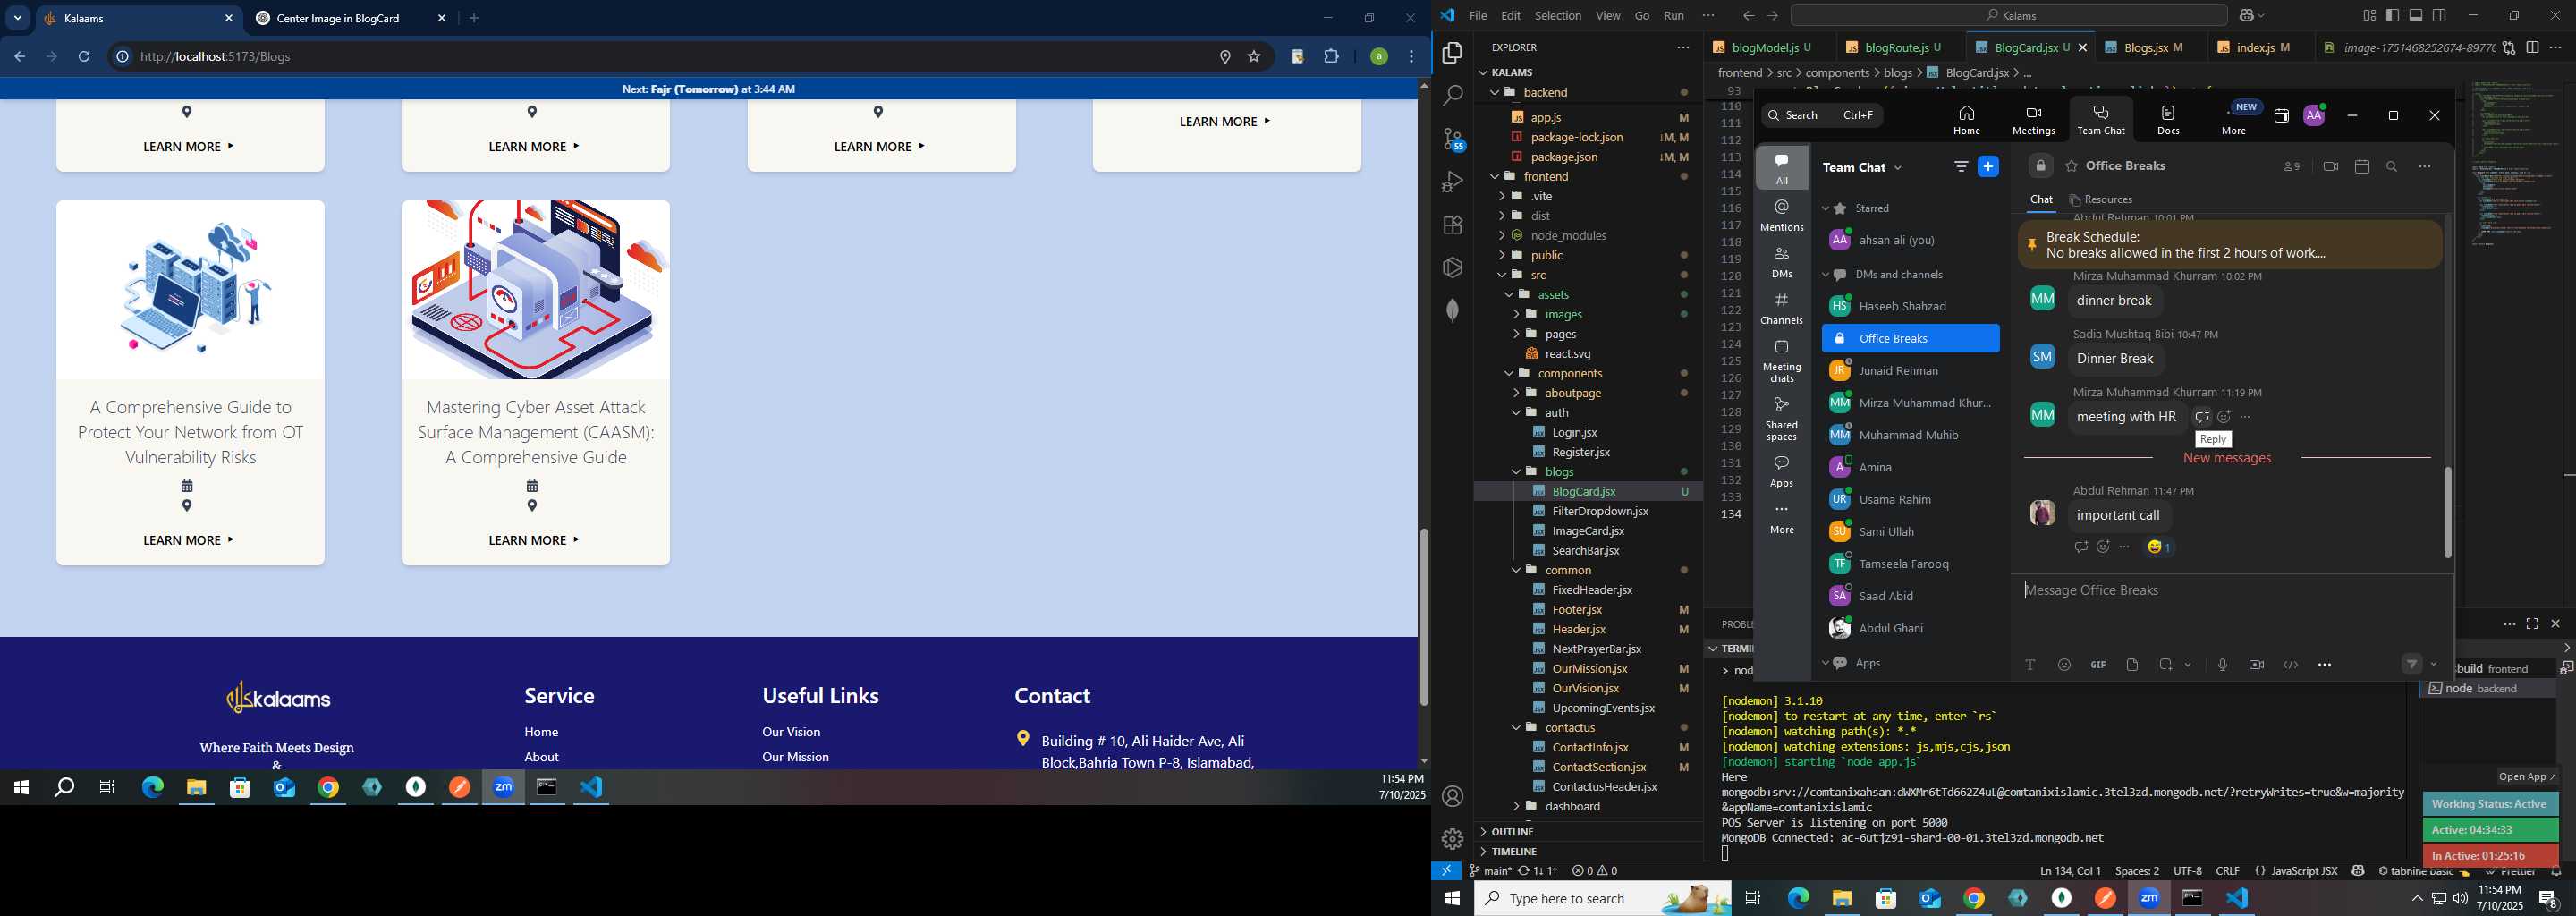Screen dimensions: 2576x916
Task: Insert code snippet icon in Zoom toolbar
Action: [2290, 665]
